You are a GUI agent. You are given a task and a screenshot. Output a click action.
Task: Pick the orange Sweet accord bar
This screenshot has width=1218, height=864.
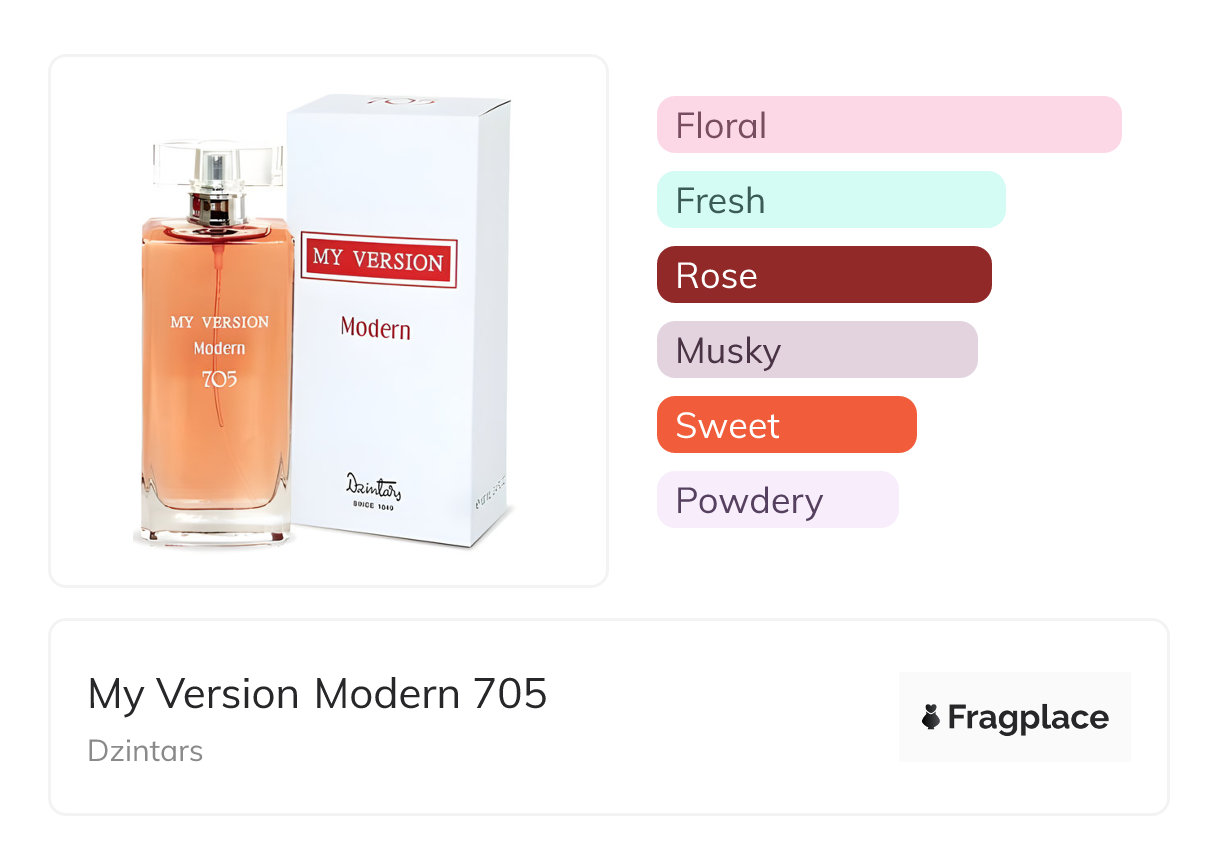pos(787,425)
